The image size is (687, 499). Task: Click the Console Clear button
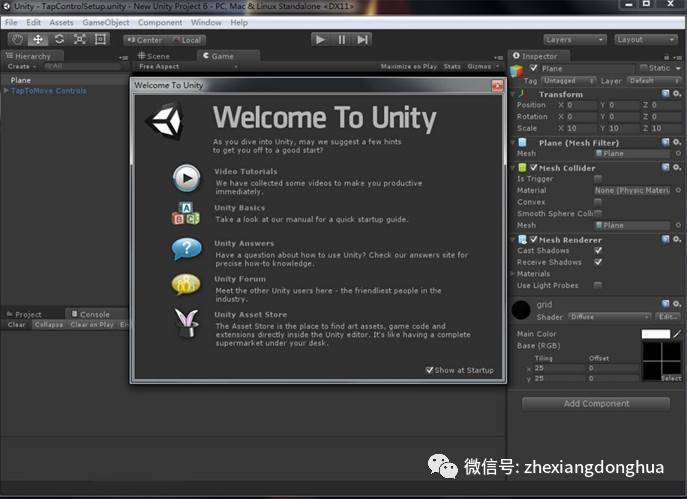(17, 325)
